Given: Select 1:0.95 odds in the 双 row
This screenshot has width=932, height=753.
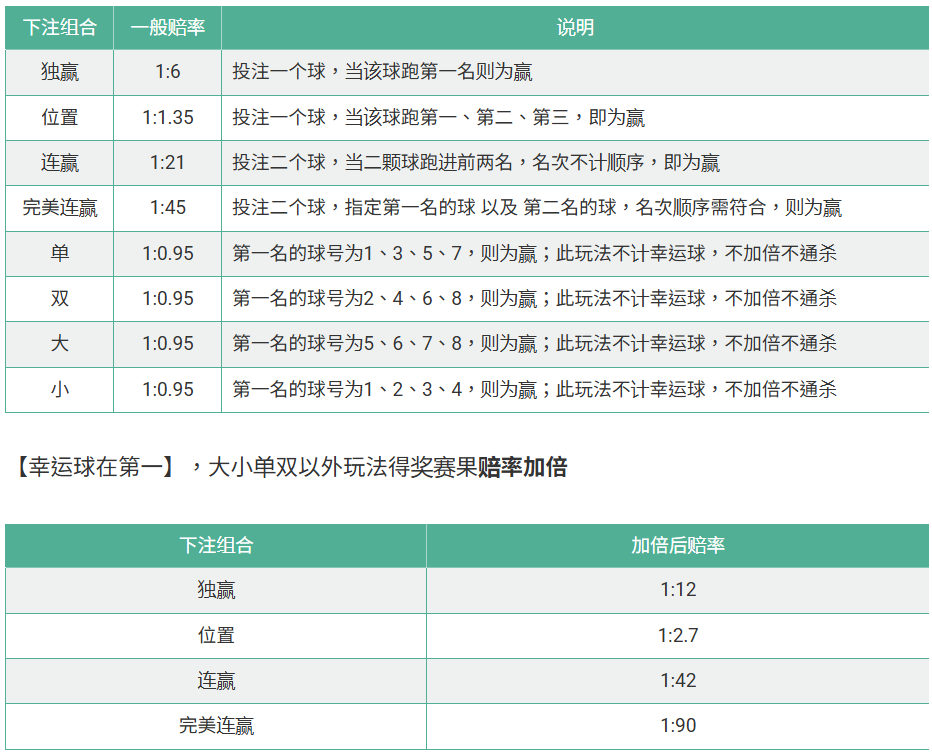Looking at the screenshot, I should (x=168, y=298).
